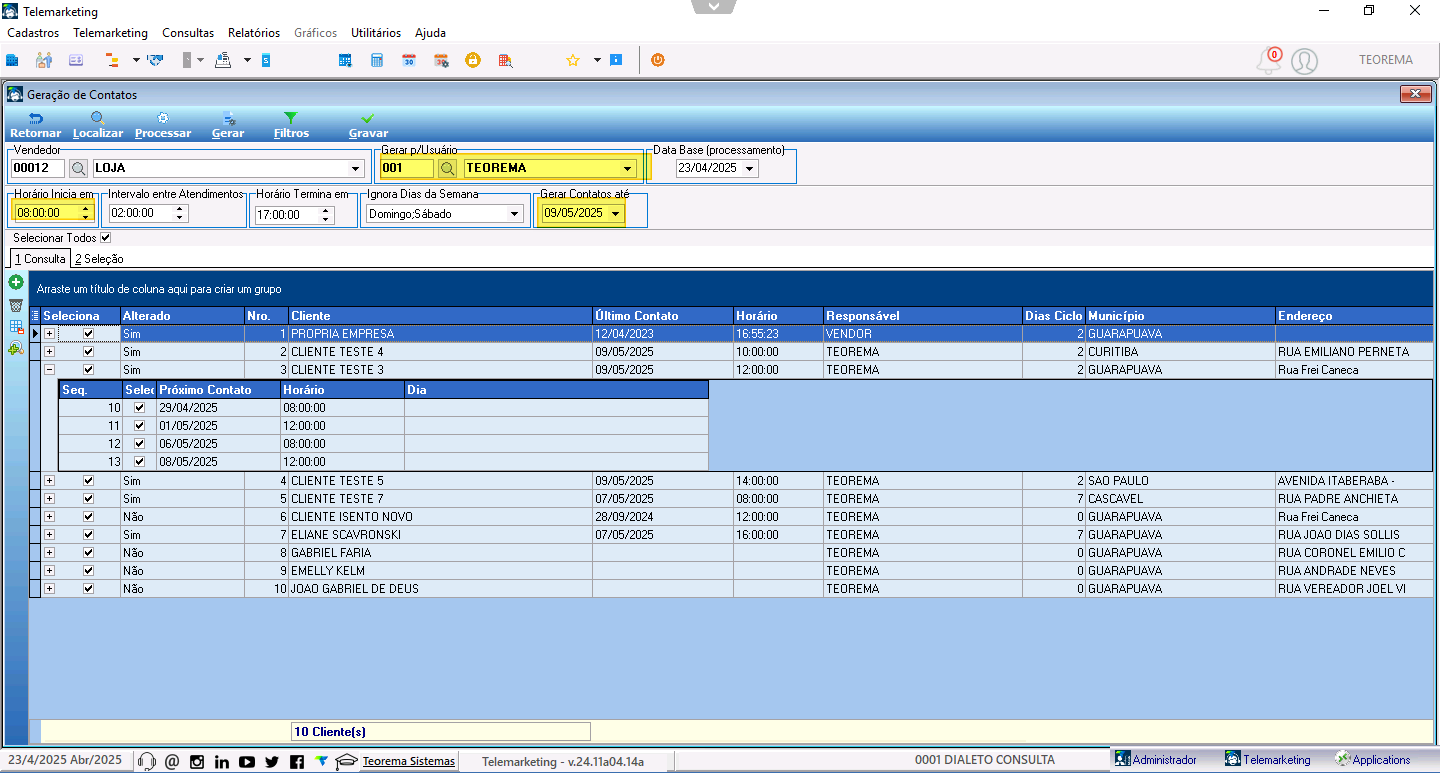The width and height of the screenshot is (1440, 773).
Task: Click the notification bell icon
Action: 1268,61
